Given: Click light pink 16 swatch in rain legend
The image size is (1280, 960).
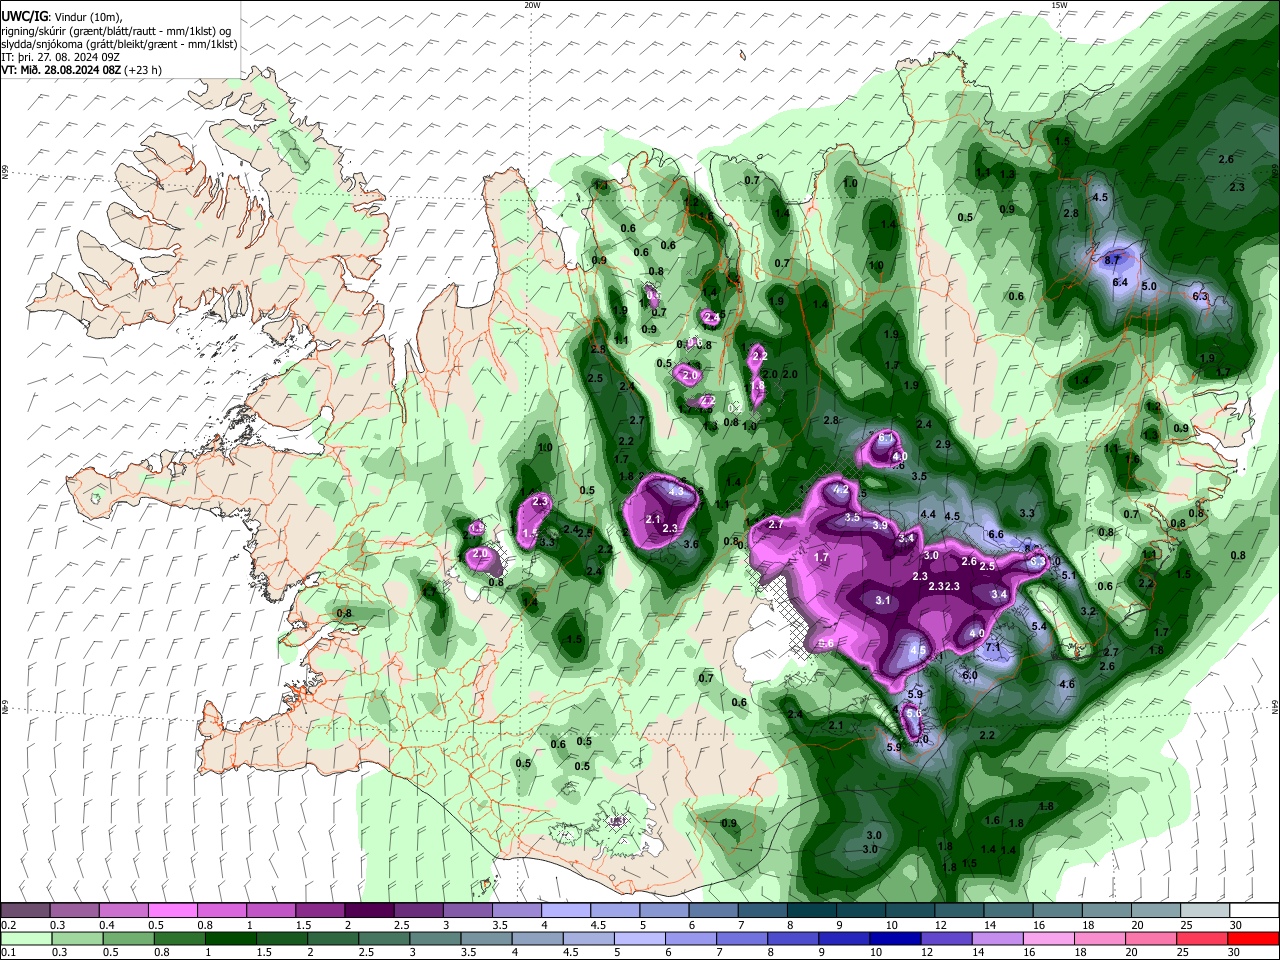Looking at the screenshot, I should pyautogui.click(x=1050, y=938).
